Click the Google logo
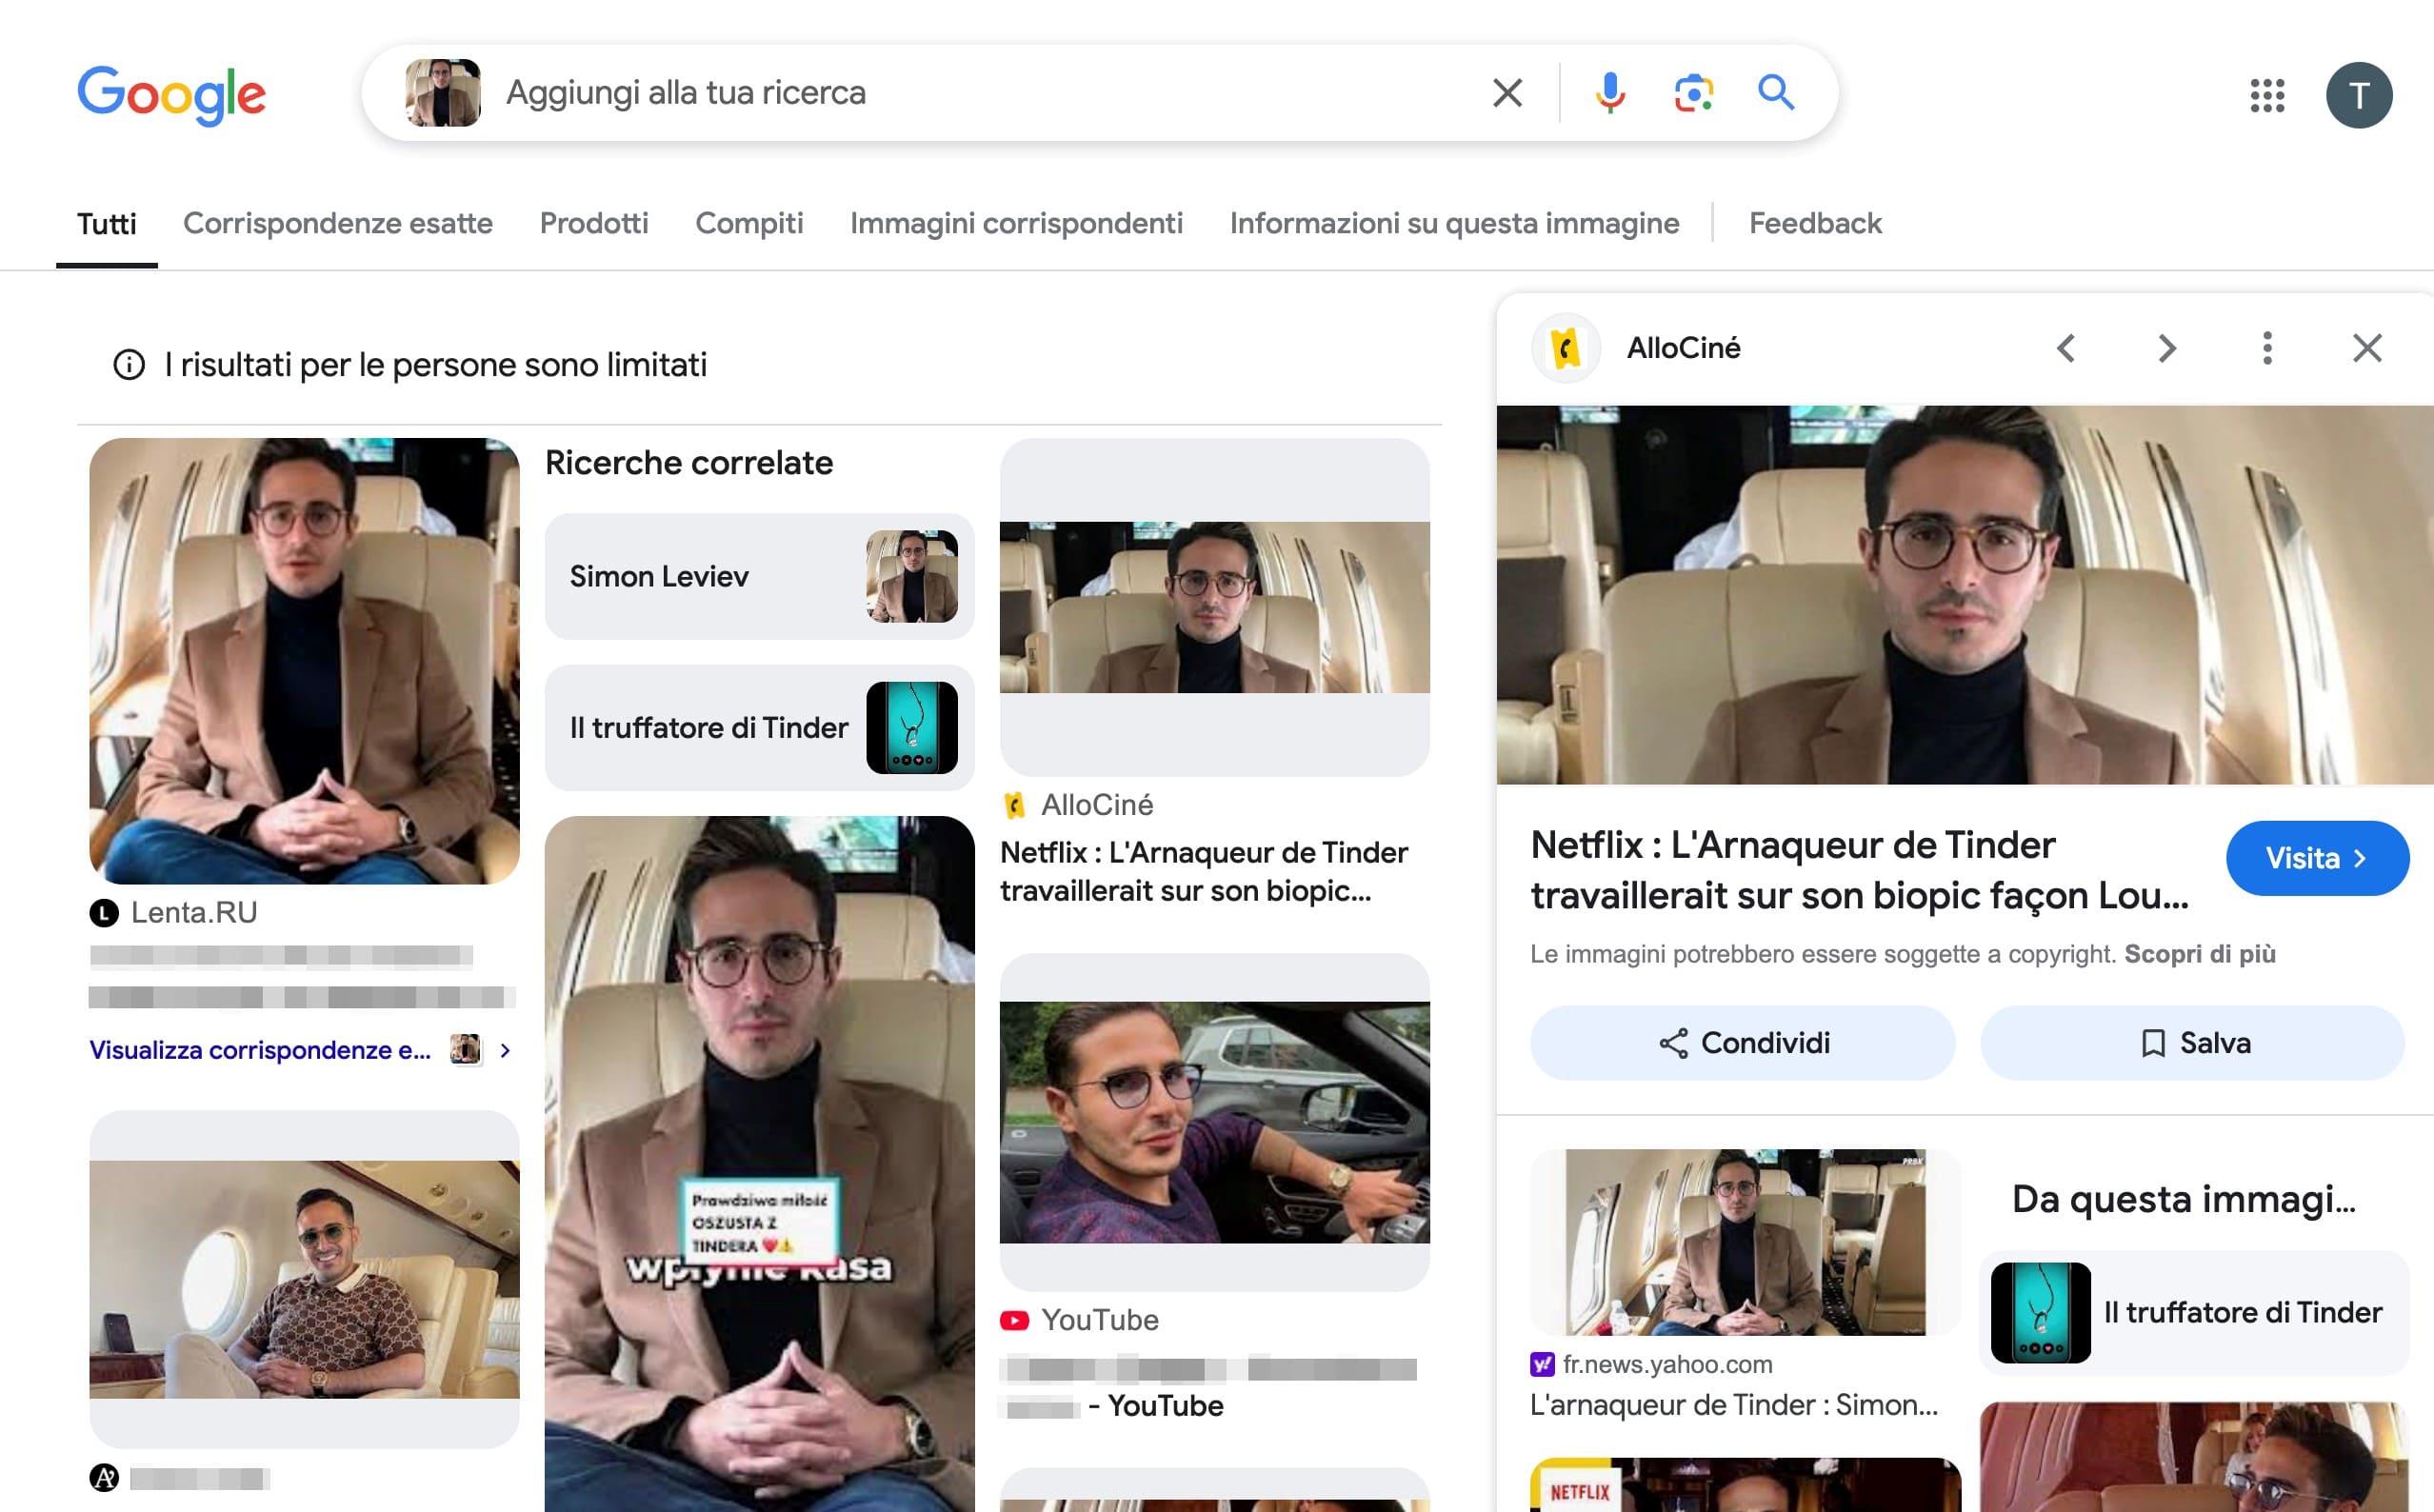This screenshot has width=2434, height=1512. [172, 94]
